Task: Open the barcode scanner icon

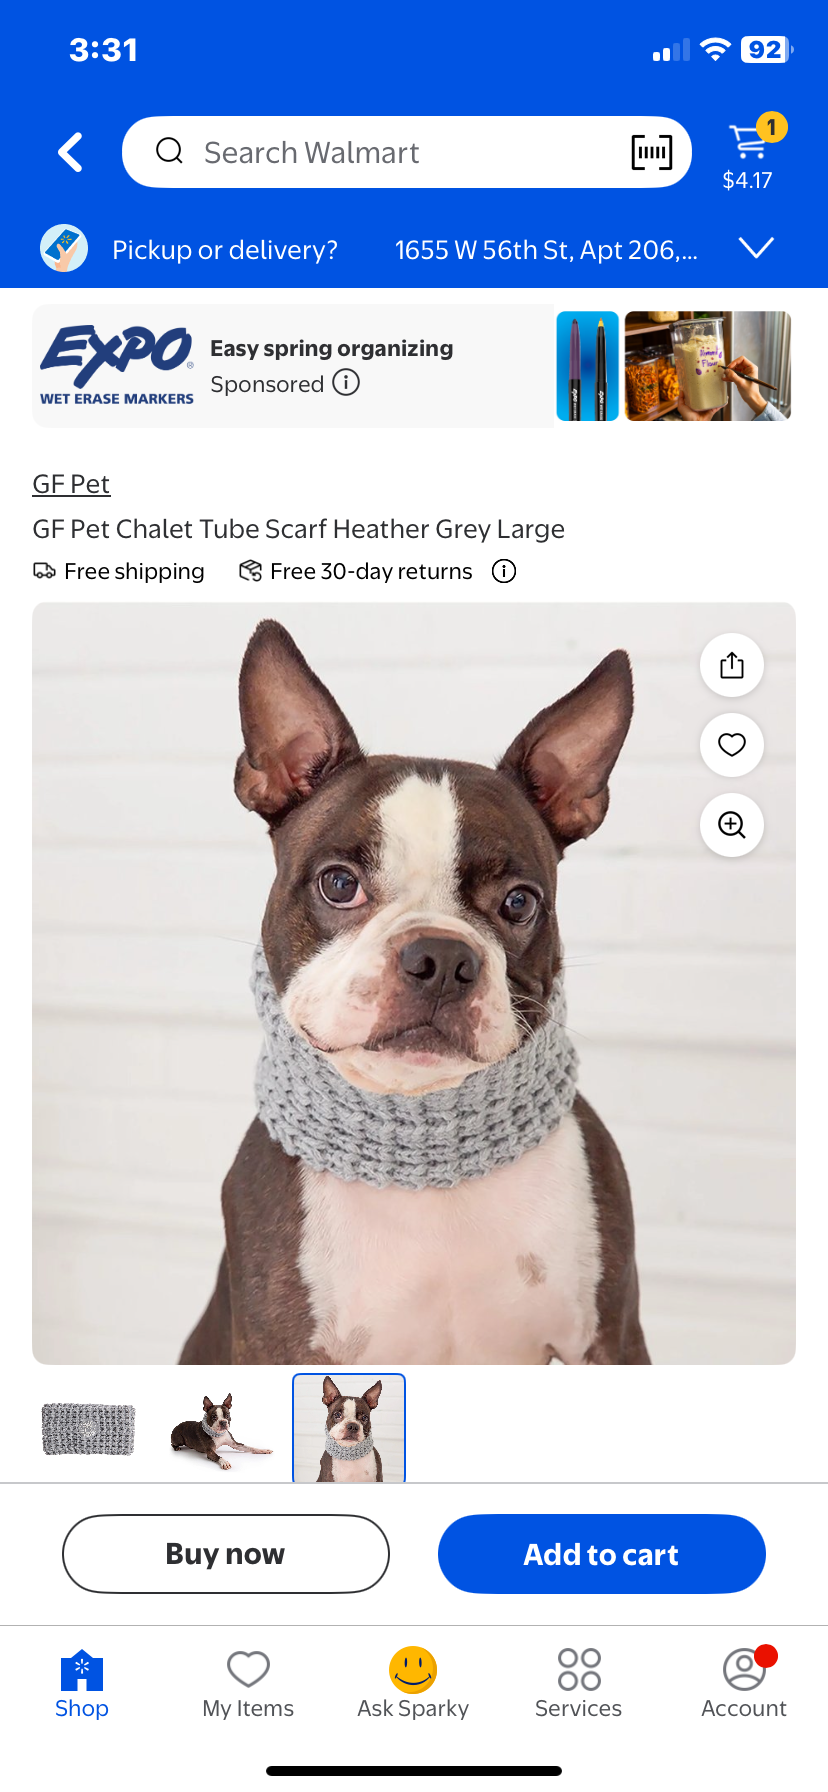Action: [x=652, y=152]
